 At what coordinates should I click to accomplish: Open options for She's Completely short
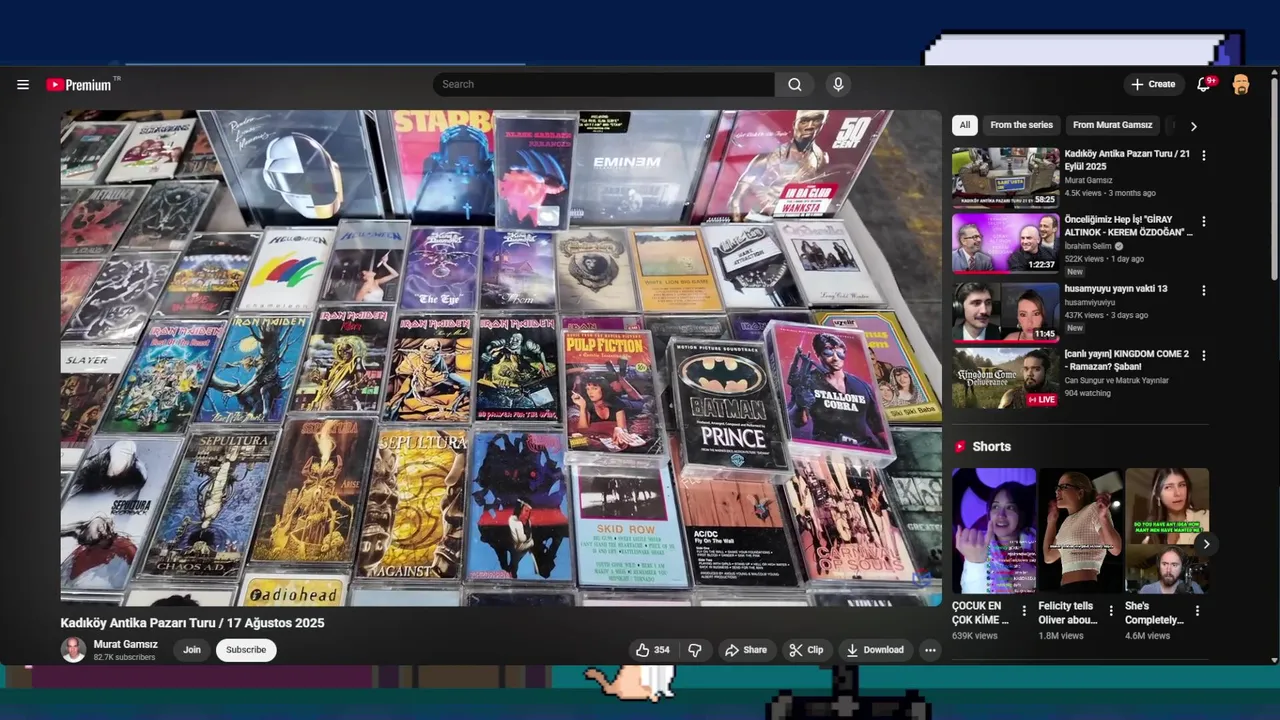tap(1197, 611)
